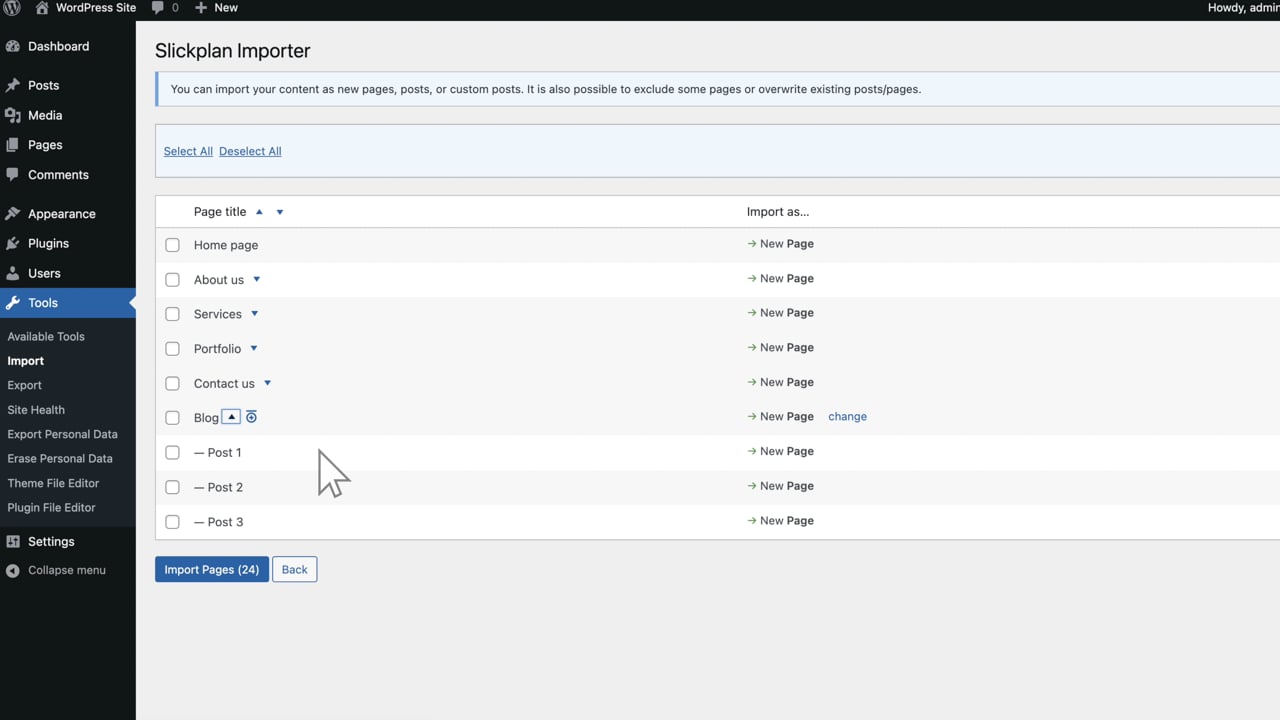Click the Select All link
Viewport: 1280px width, 720px height.
tap(188, 151)
